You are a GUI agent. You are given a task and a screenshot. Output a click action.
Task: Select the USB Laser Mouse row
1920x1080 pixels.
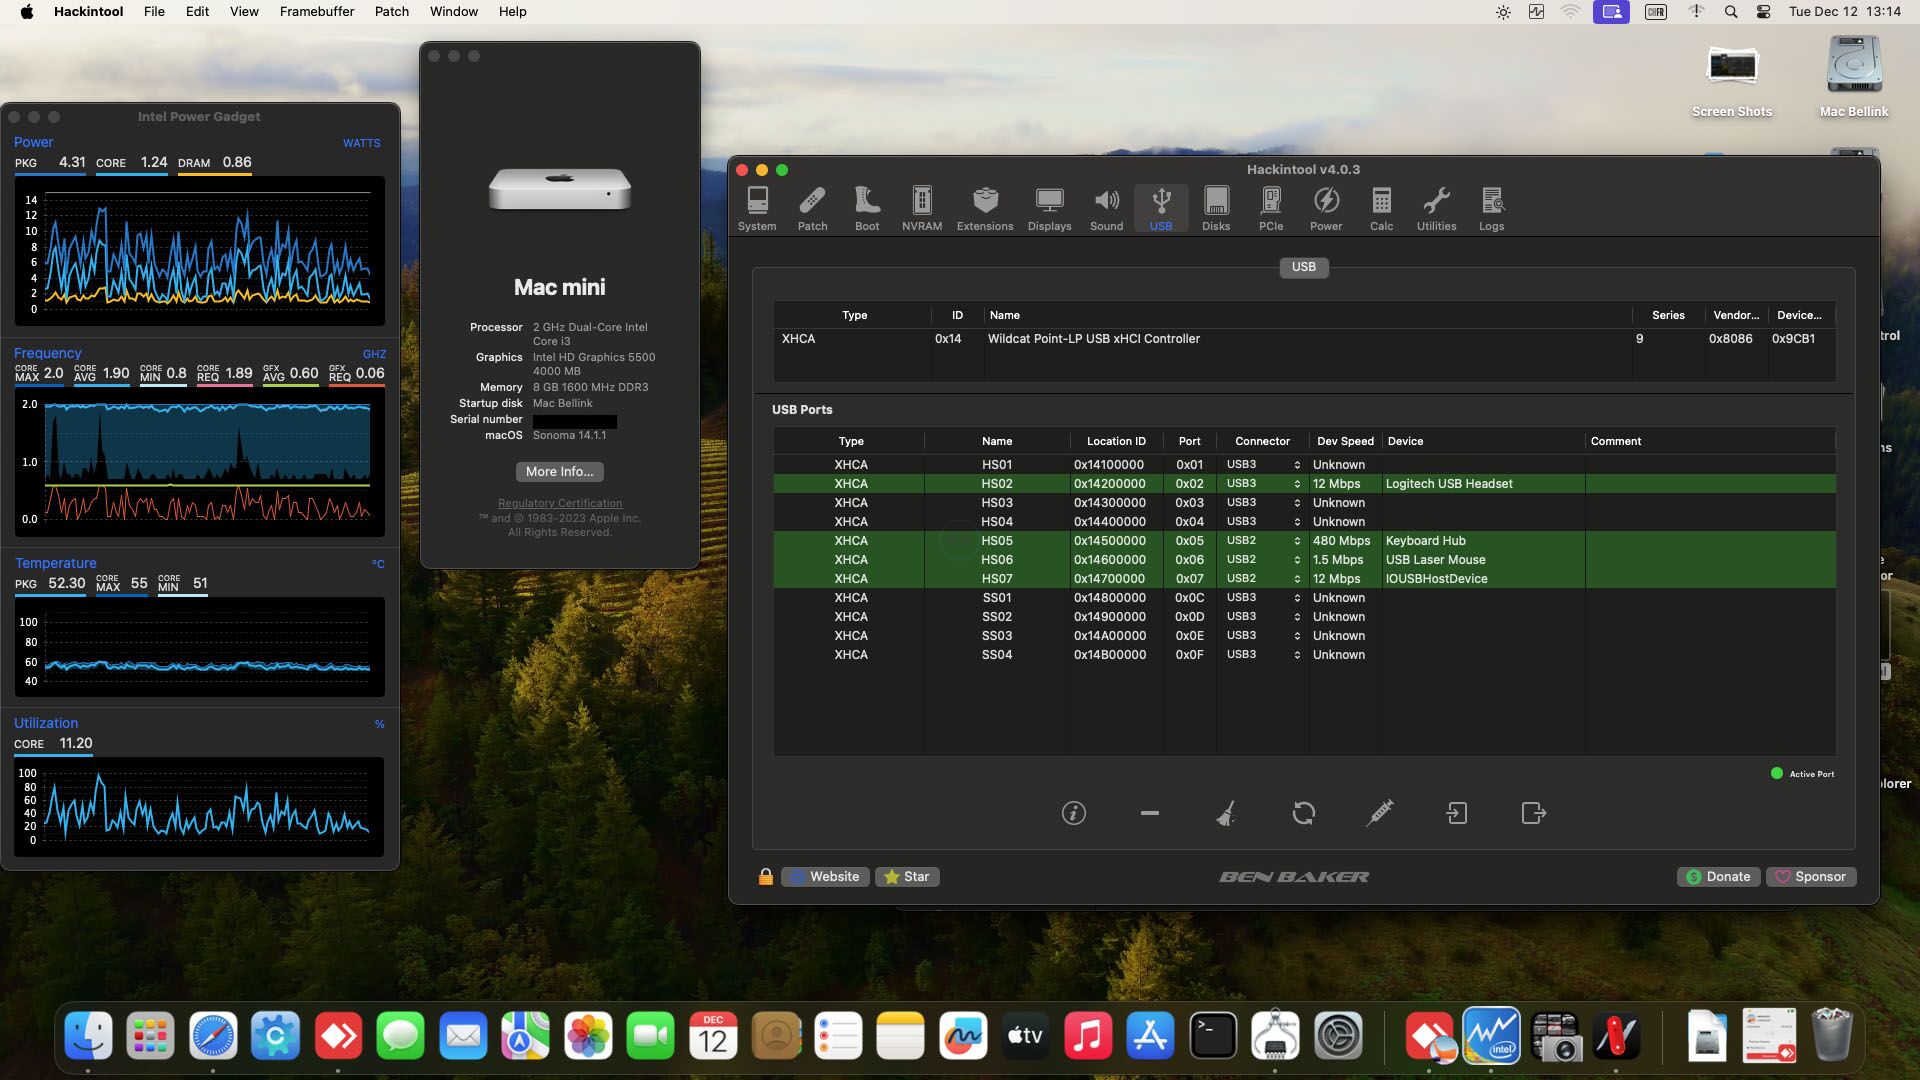pyautogui.click(x=1304, y=560)
